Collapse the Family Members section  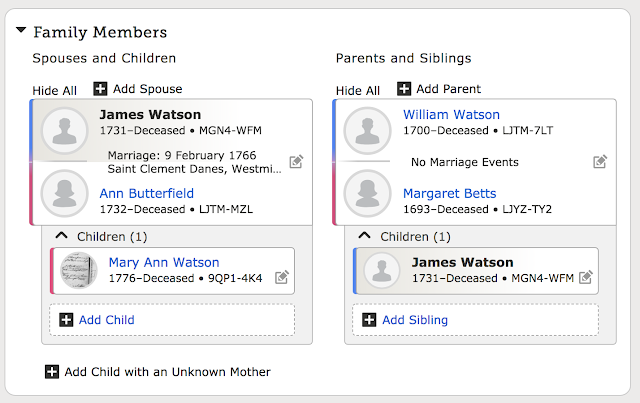pyautogui.click(x=21, y=32)
